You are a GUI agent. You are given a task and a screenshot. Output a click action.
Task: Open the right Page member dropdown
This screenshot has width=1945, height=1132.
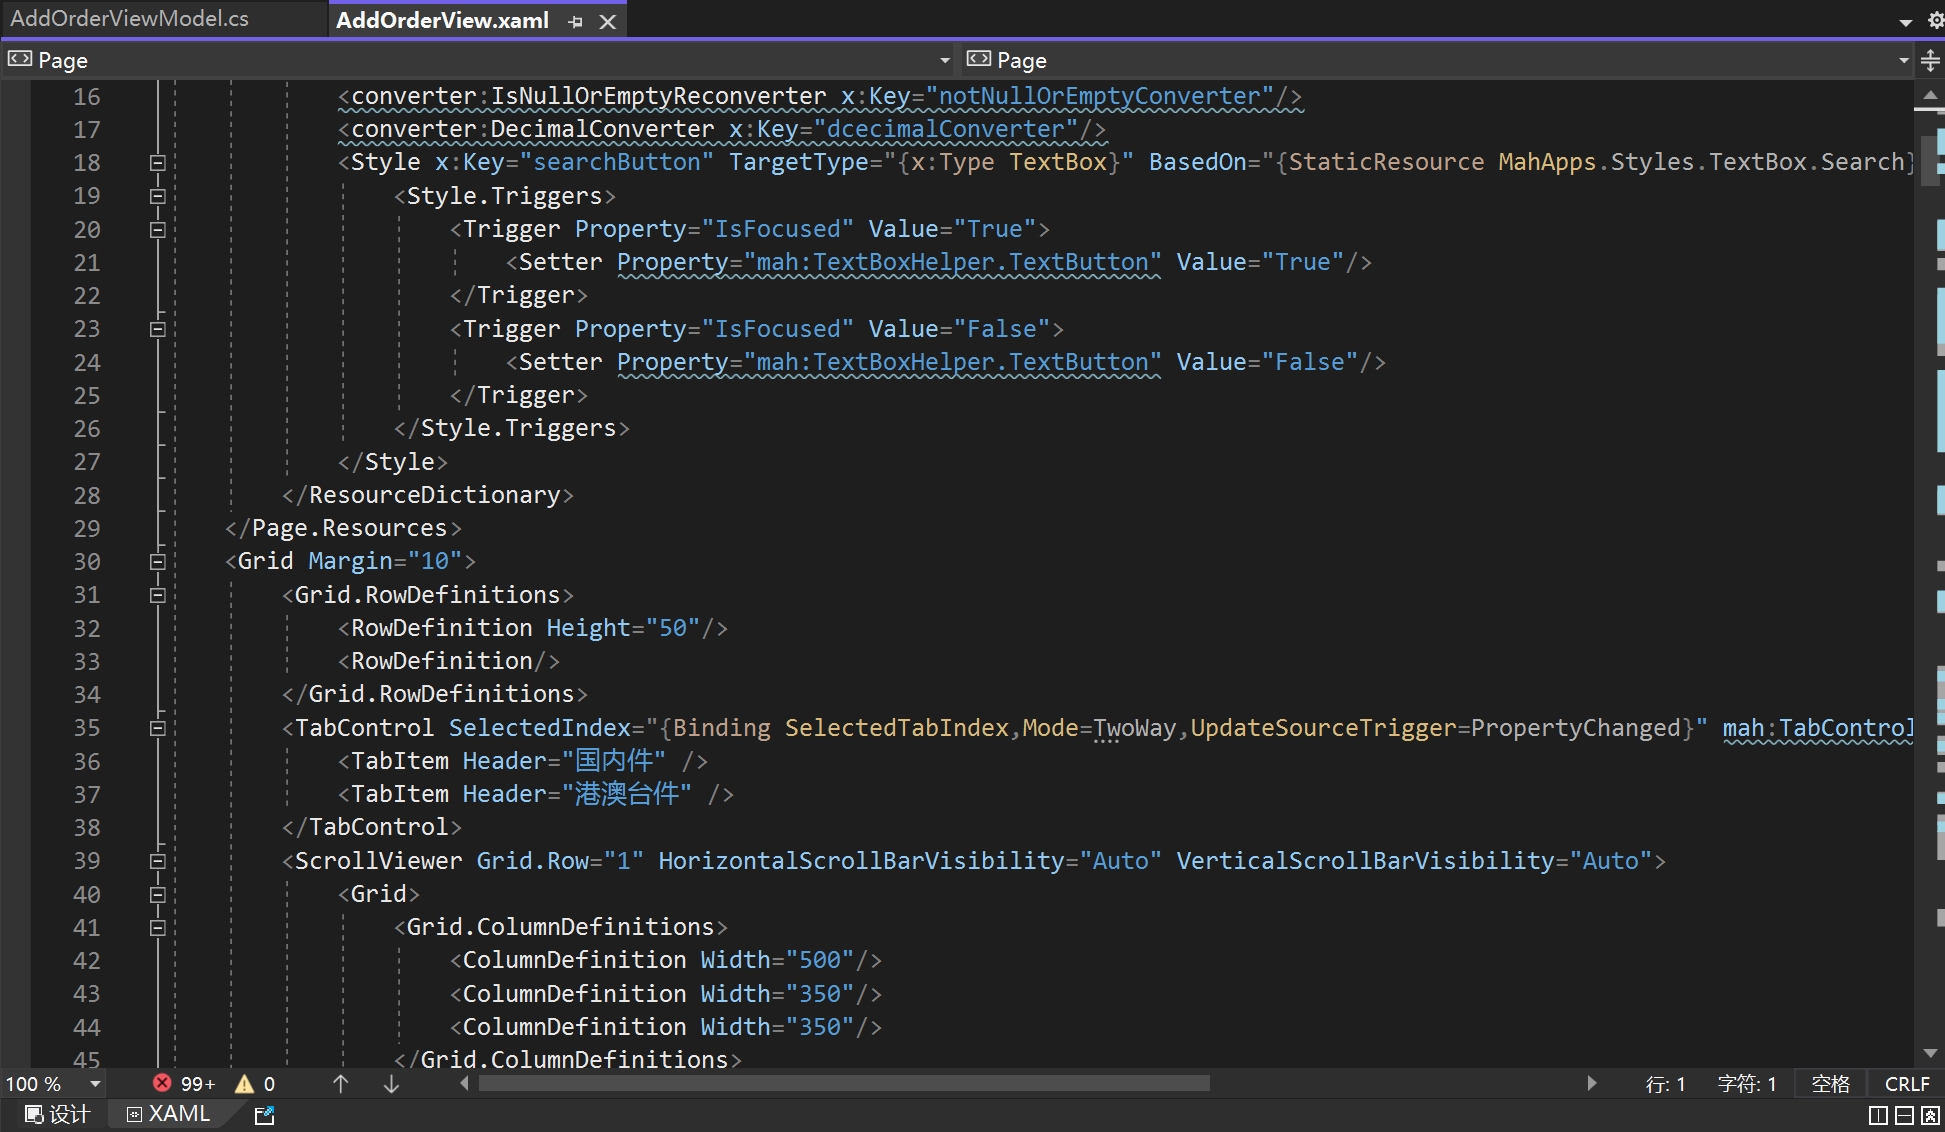1903,60
